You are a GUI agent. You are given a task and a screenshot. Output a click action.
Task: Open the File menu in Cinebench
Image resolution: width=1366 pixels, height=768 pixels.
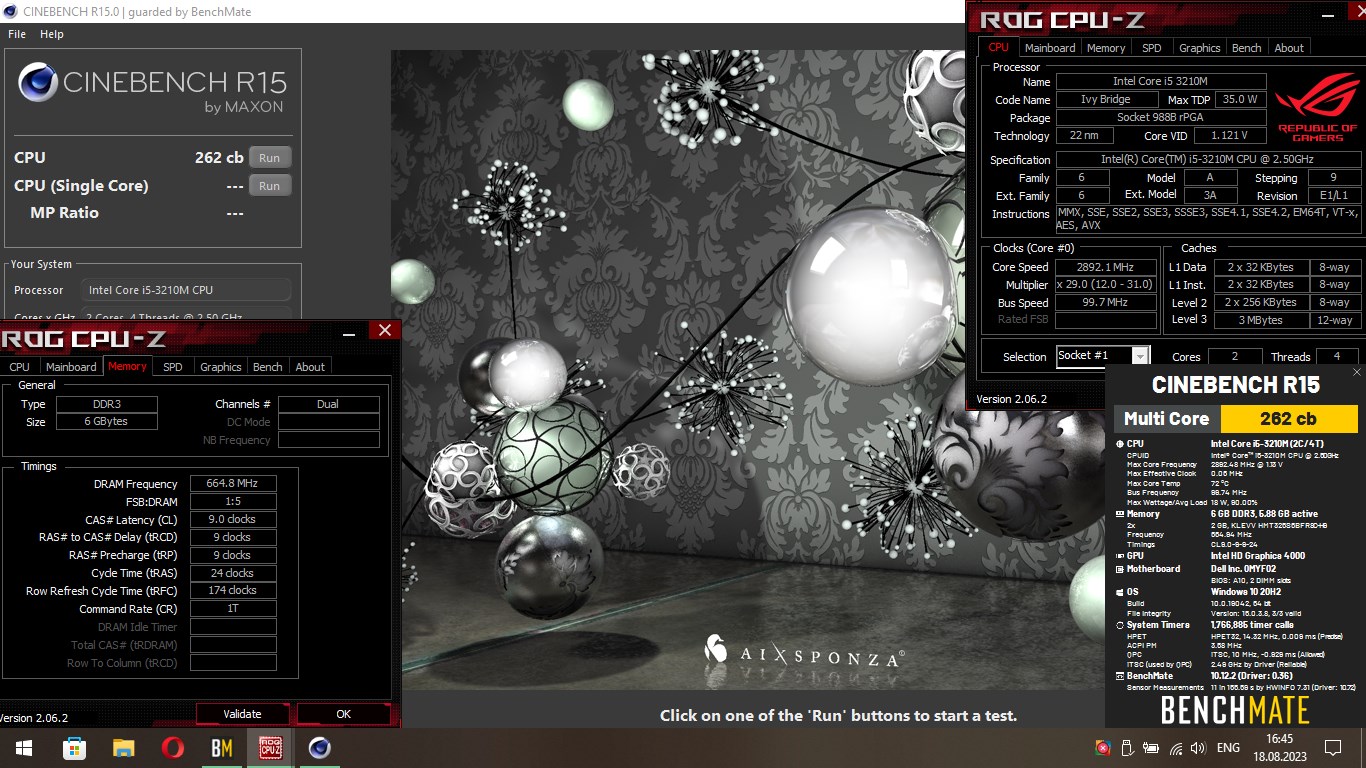[17, 34]
